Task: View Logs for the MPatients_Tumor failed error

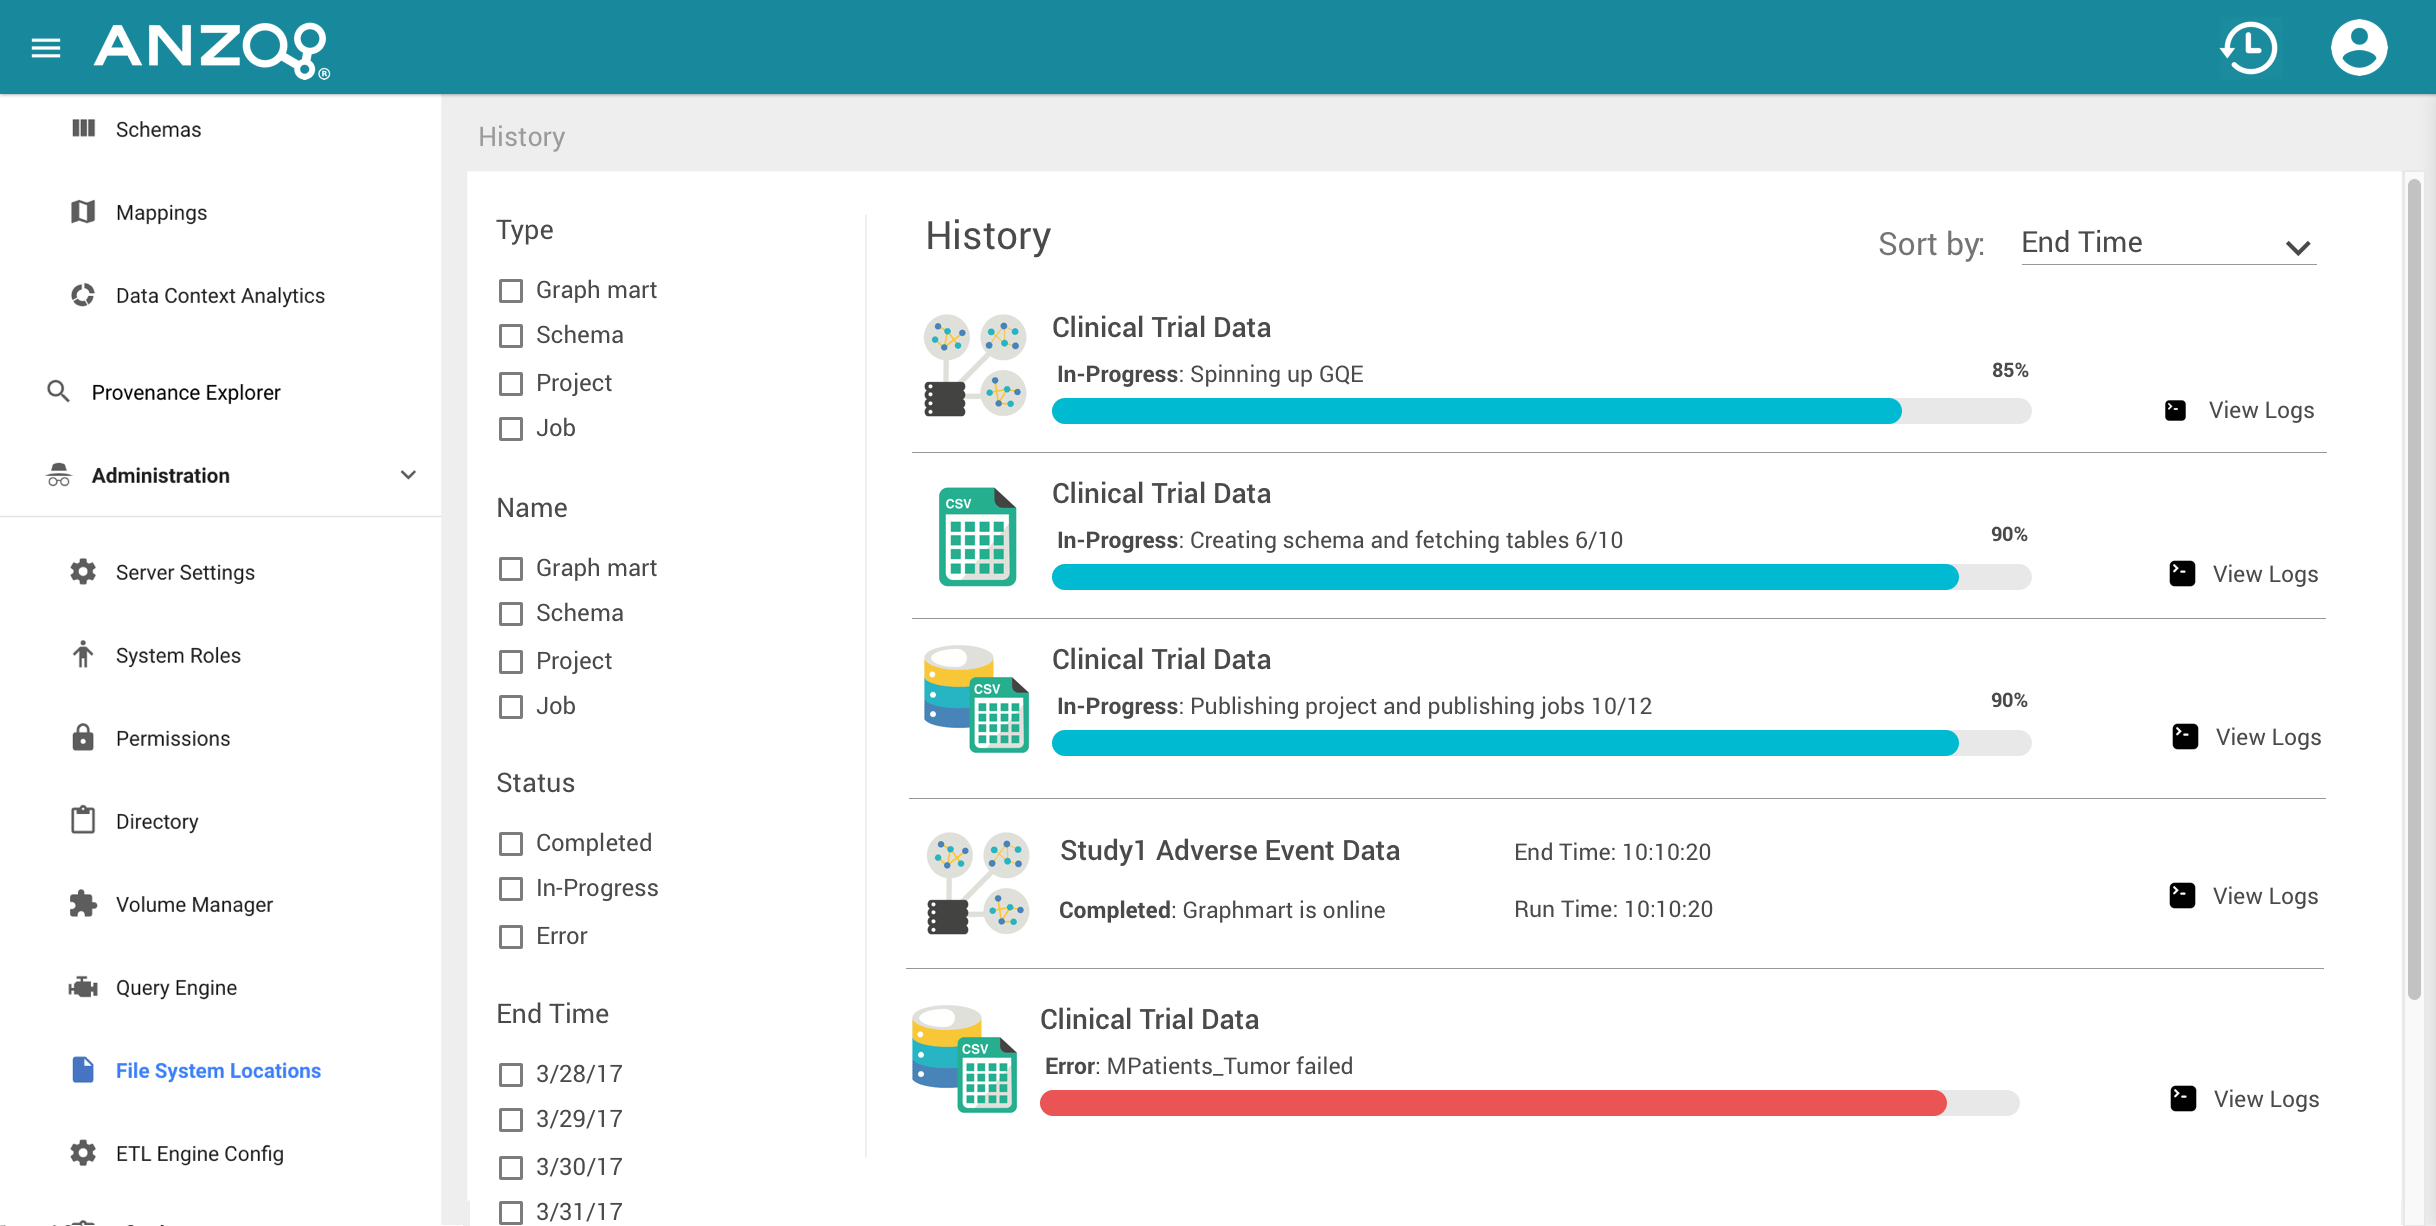Action: (x=2265, y=1099)
